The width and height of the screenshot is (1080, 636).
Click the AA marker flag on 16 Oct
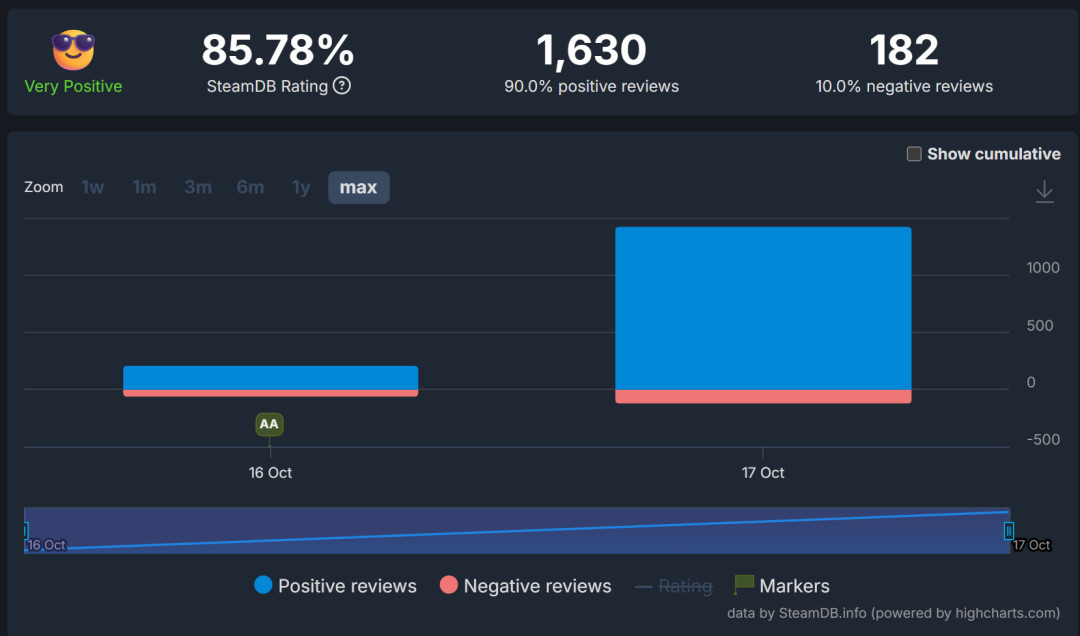tap(269, 424)
